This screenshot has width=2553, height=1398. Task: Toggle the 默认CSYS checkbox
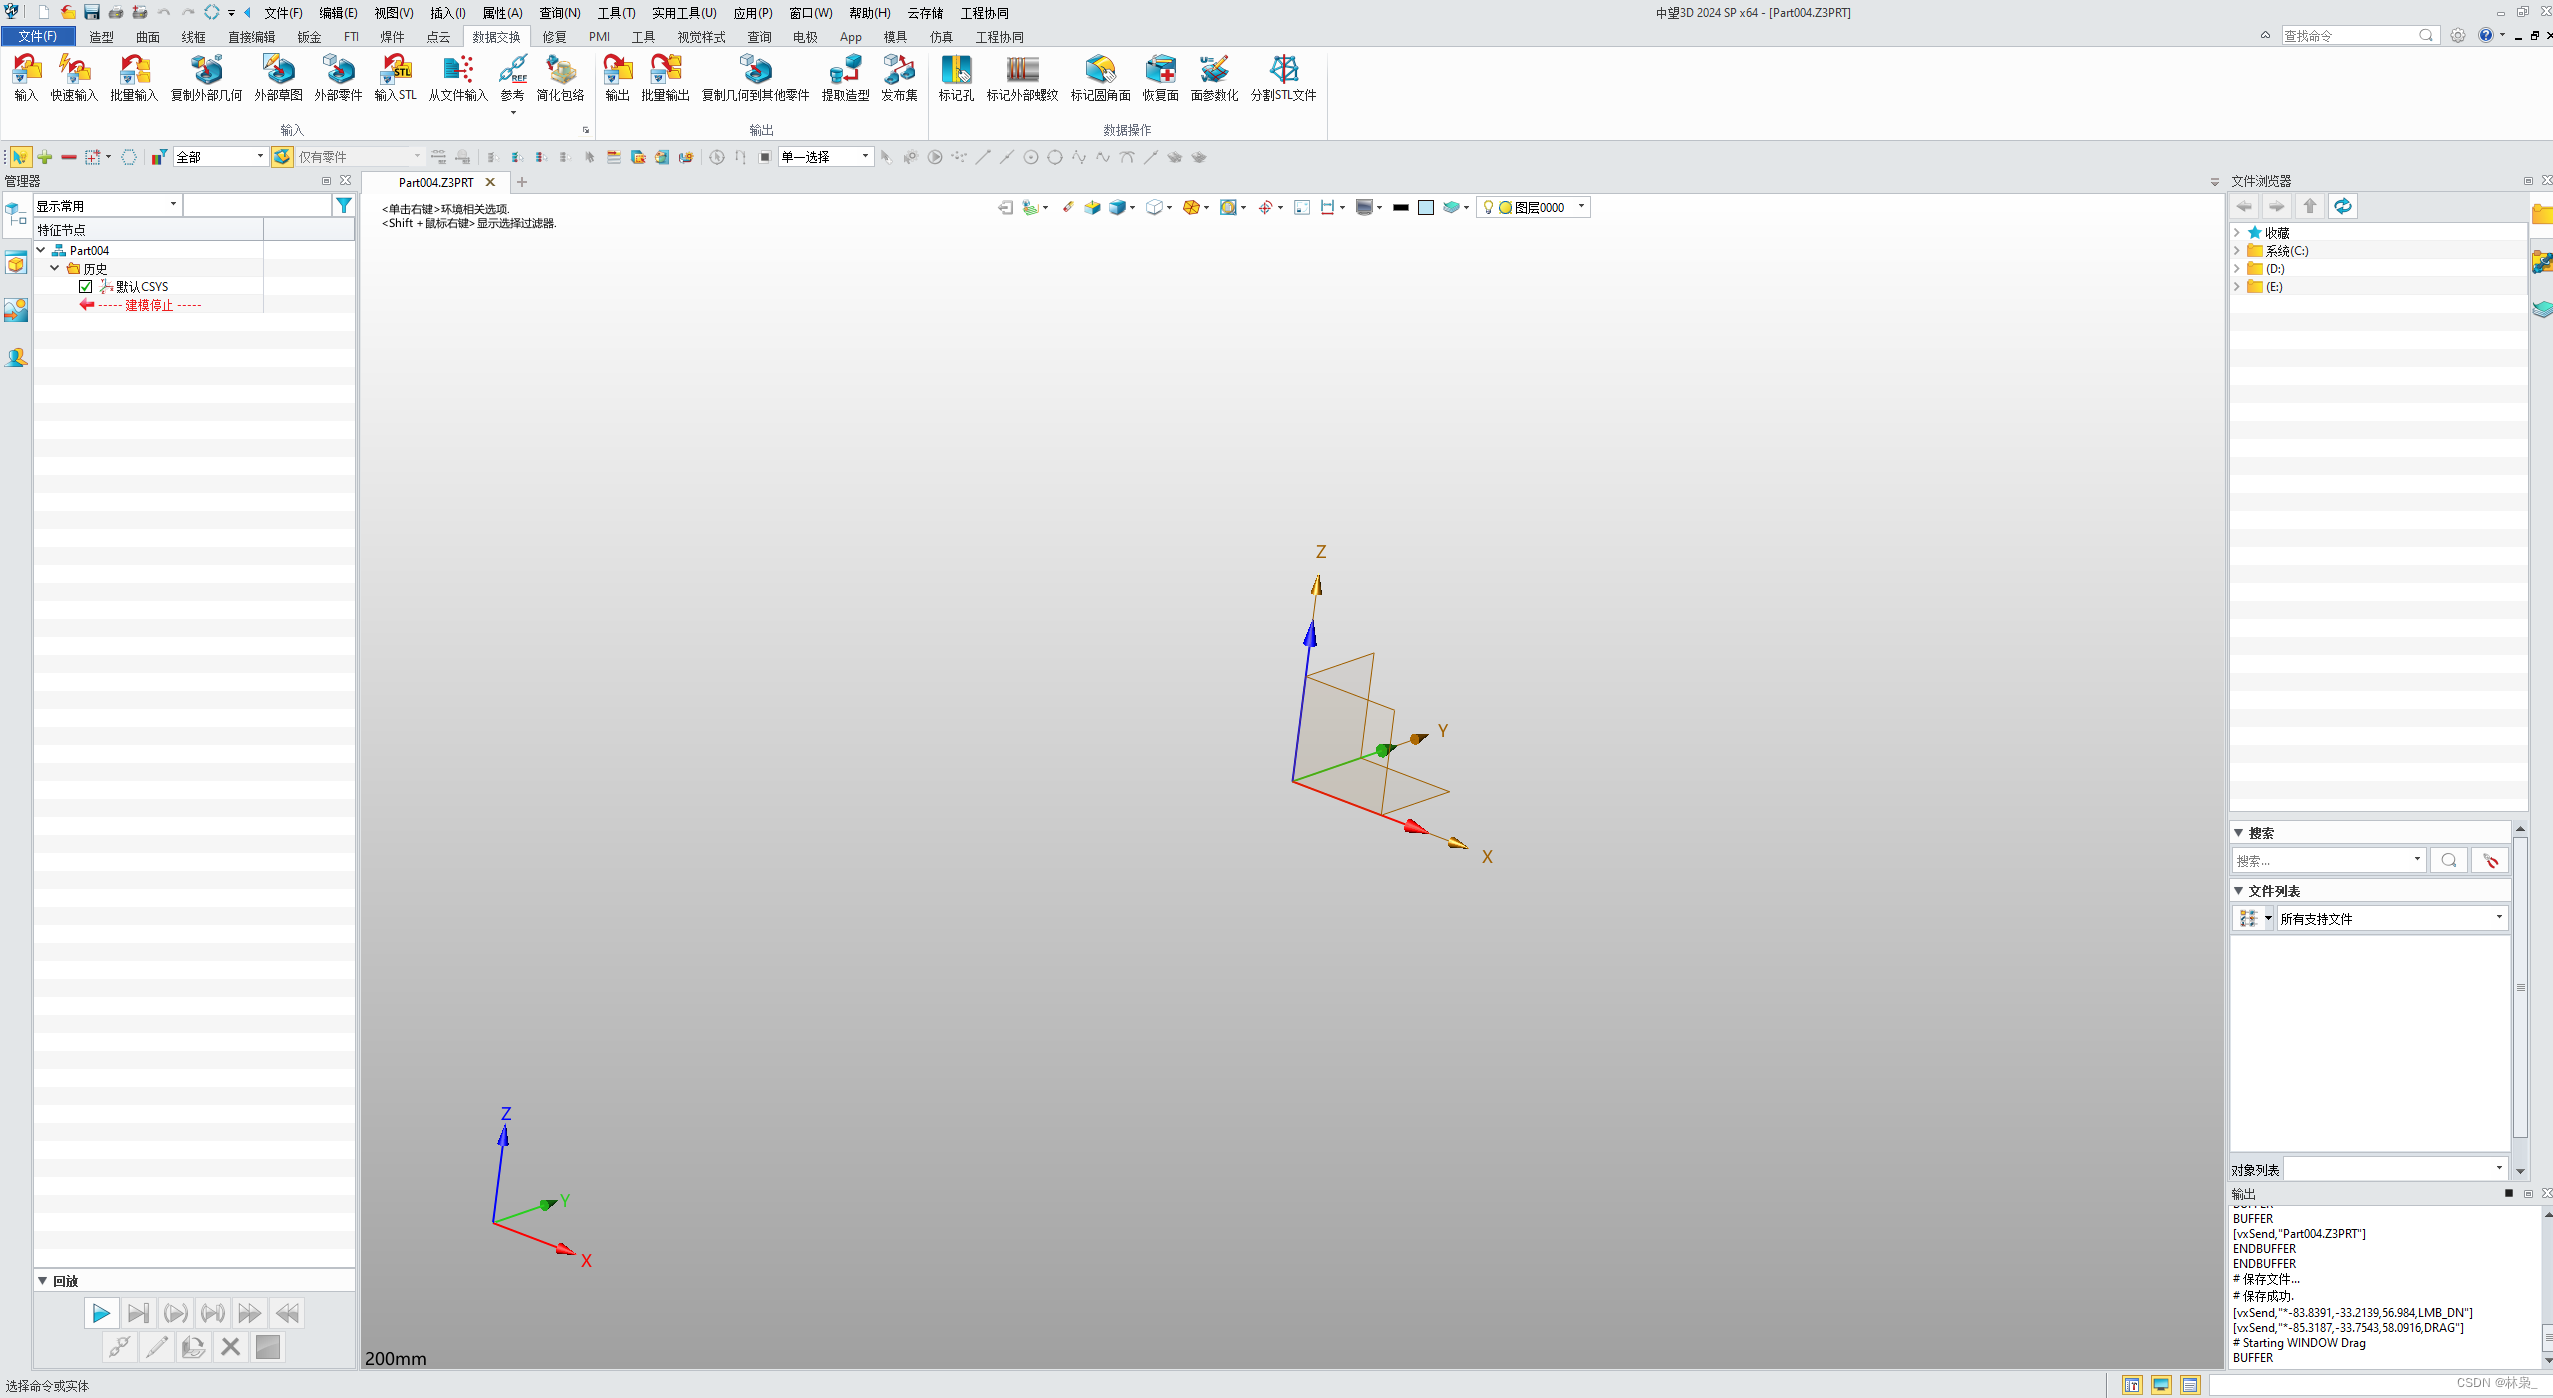[x=86, y=287]
